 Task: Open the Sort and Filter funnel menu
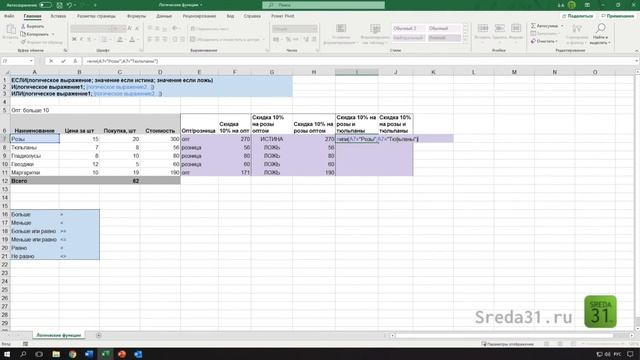point(577,33)
